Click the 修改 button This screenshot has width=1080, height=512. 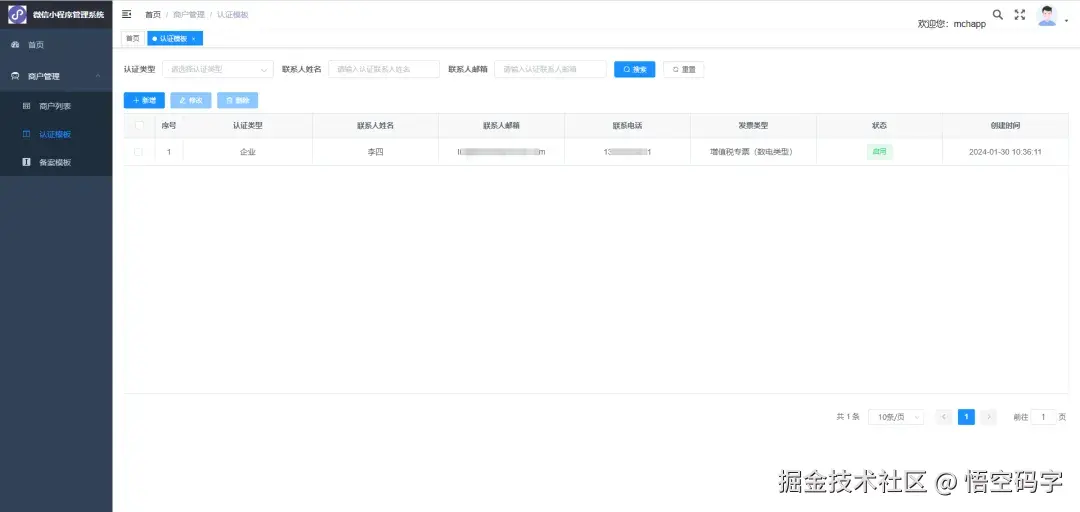tap(191, 101)
